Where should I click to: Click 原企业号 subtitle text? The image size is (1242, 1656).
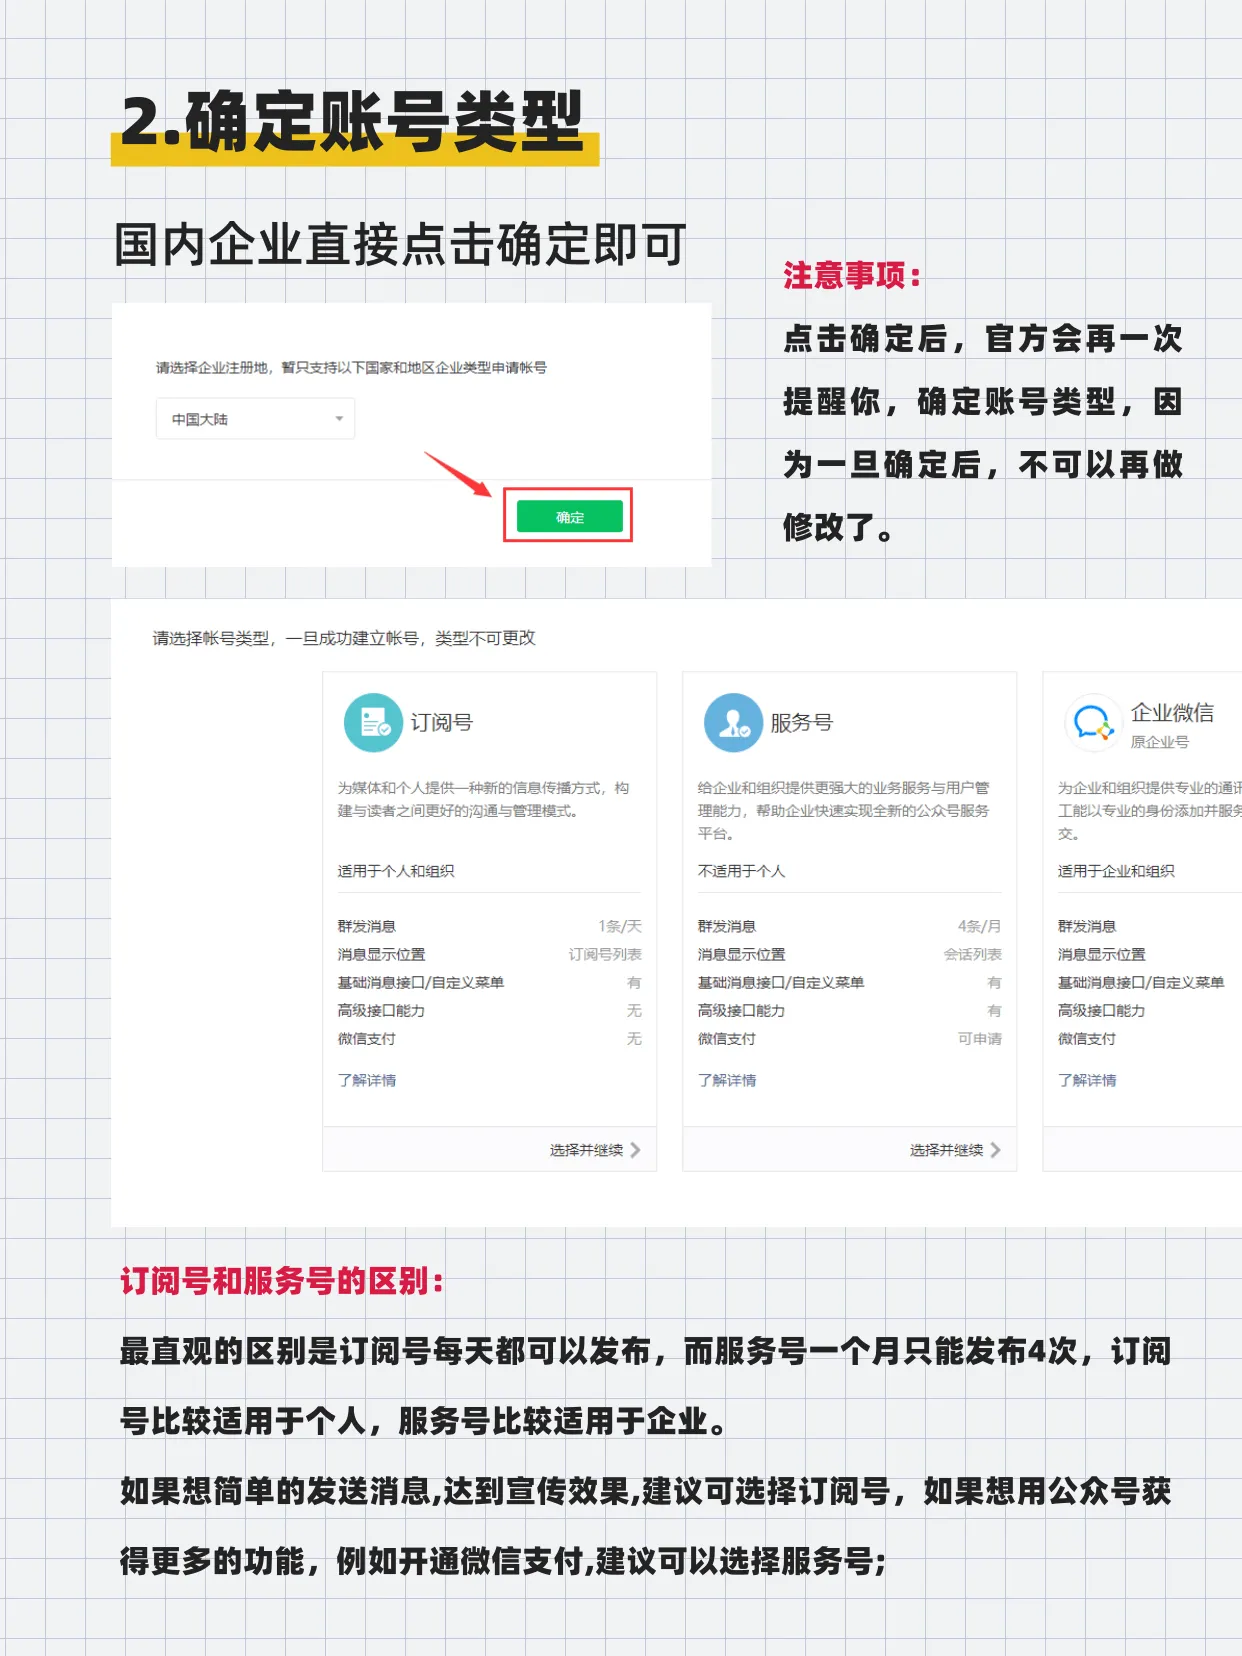(x=1160, y=742)
